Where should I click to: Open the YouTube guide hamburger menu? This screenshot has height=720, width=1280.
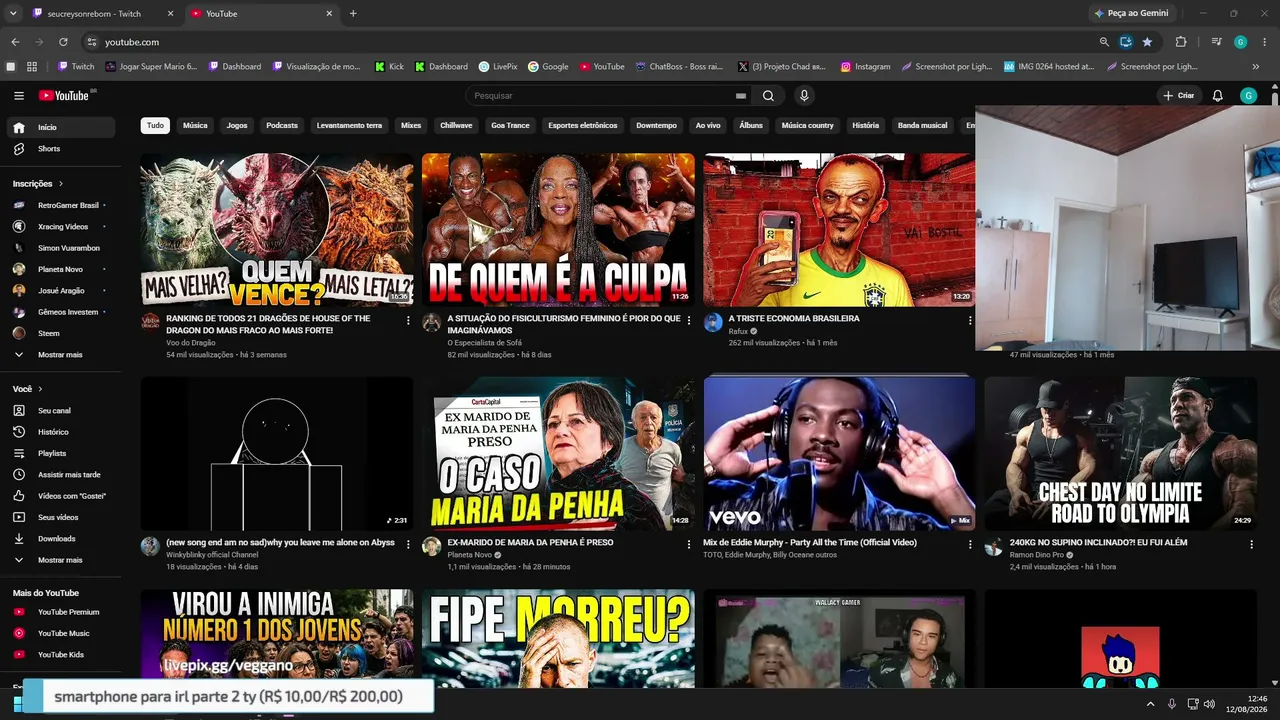point(19,96)
